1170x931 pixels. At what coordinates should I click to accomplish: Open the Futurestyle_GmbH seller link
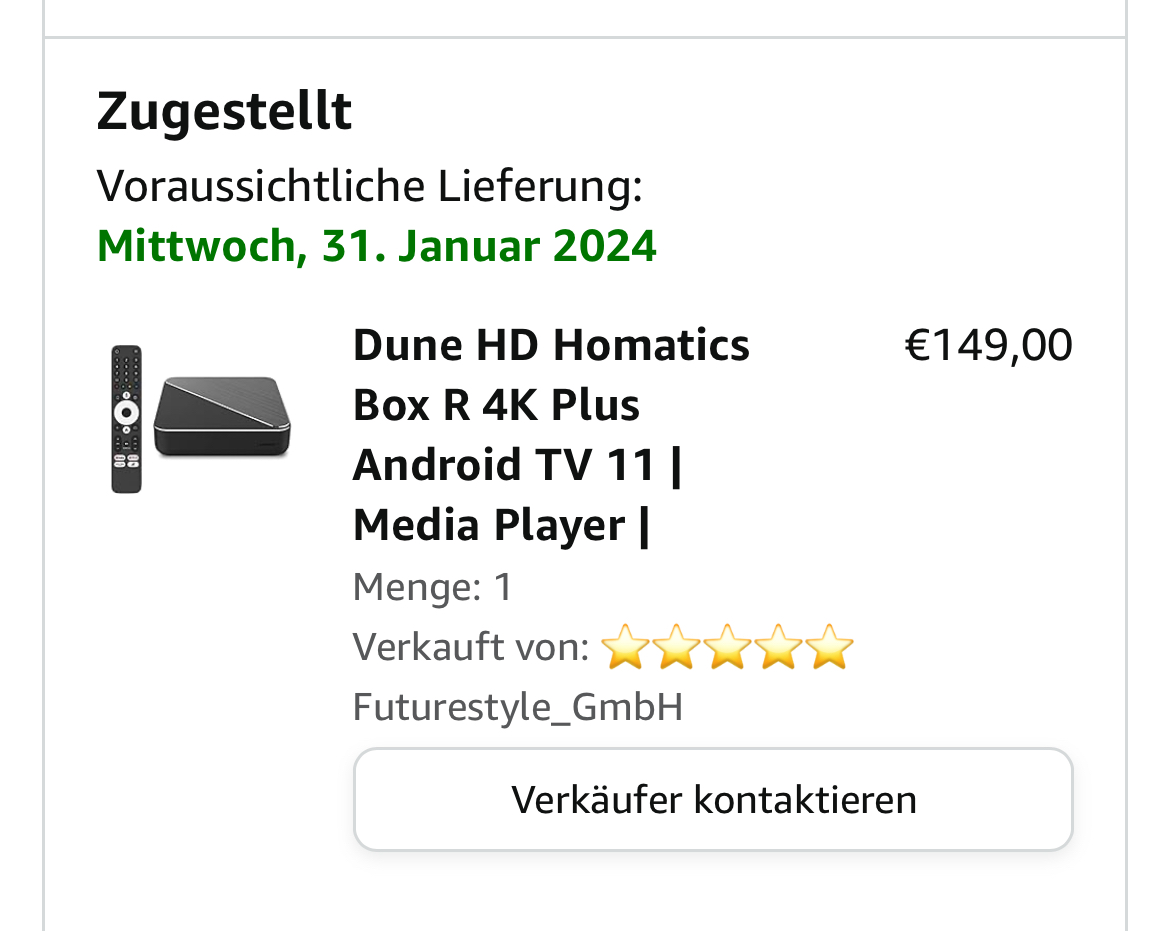coord(518,707)
